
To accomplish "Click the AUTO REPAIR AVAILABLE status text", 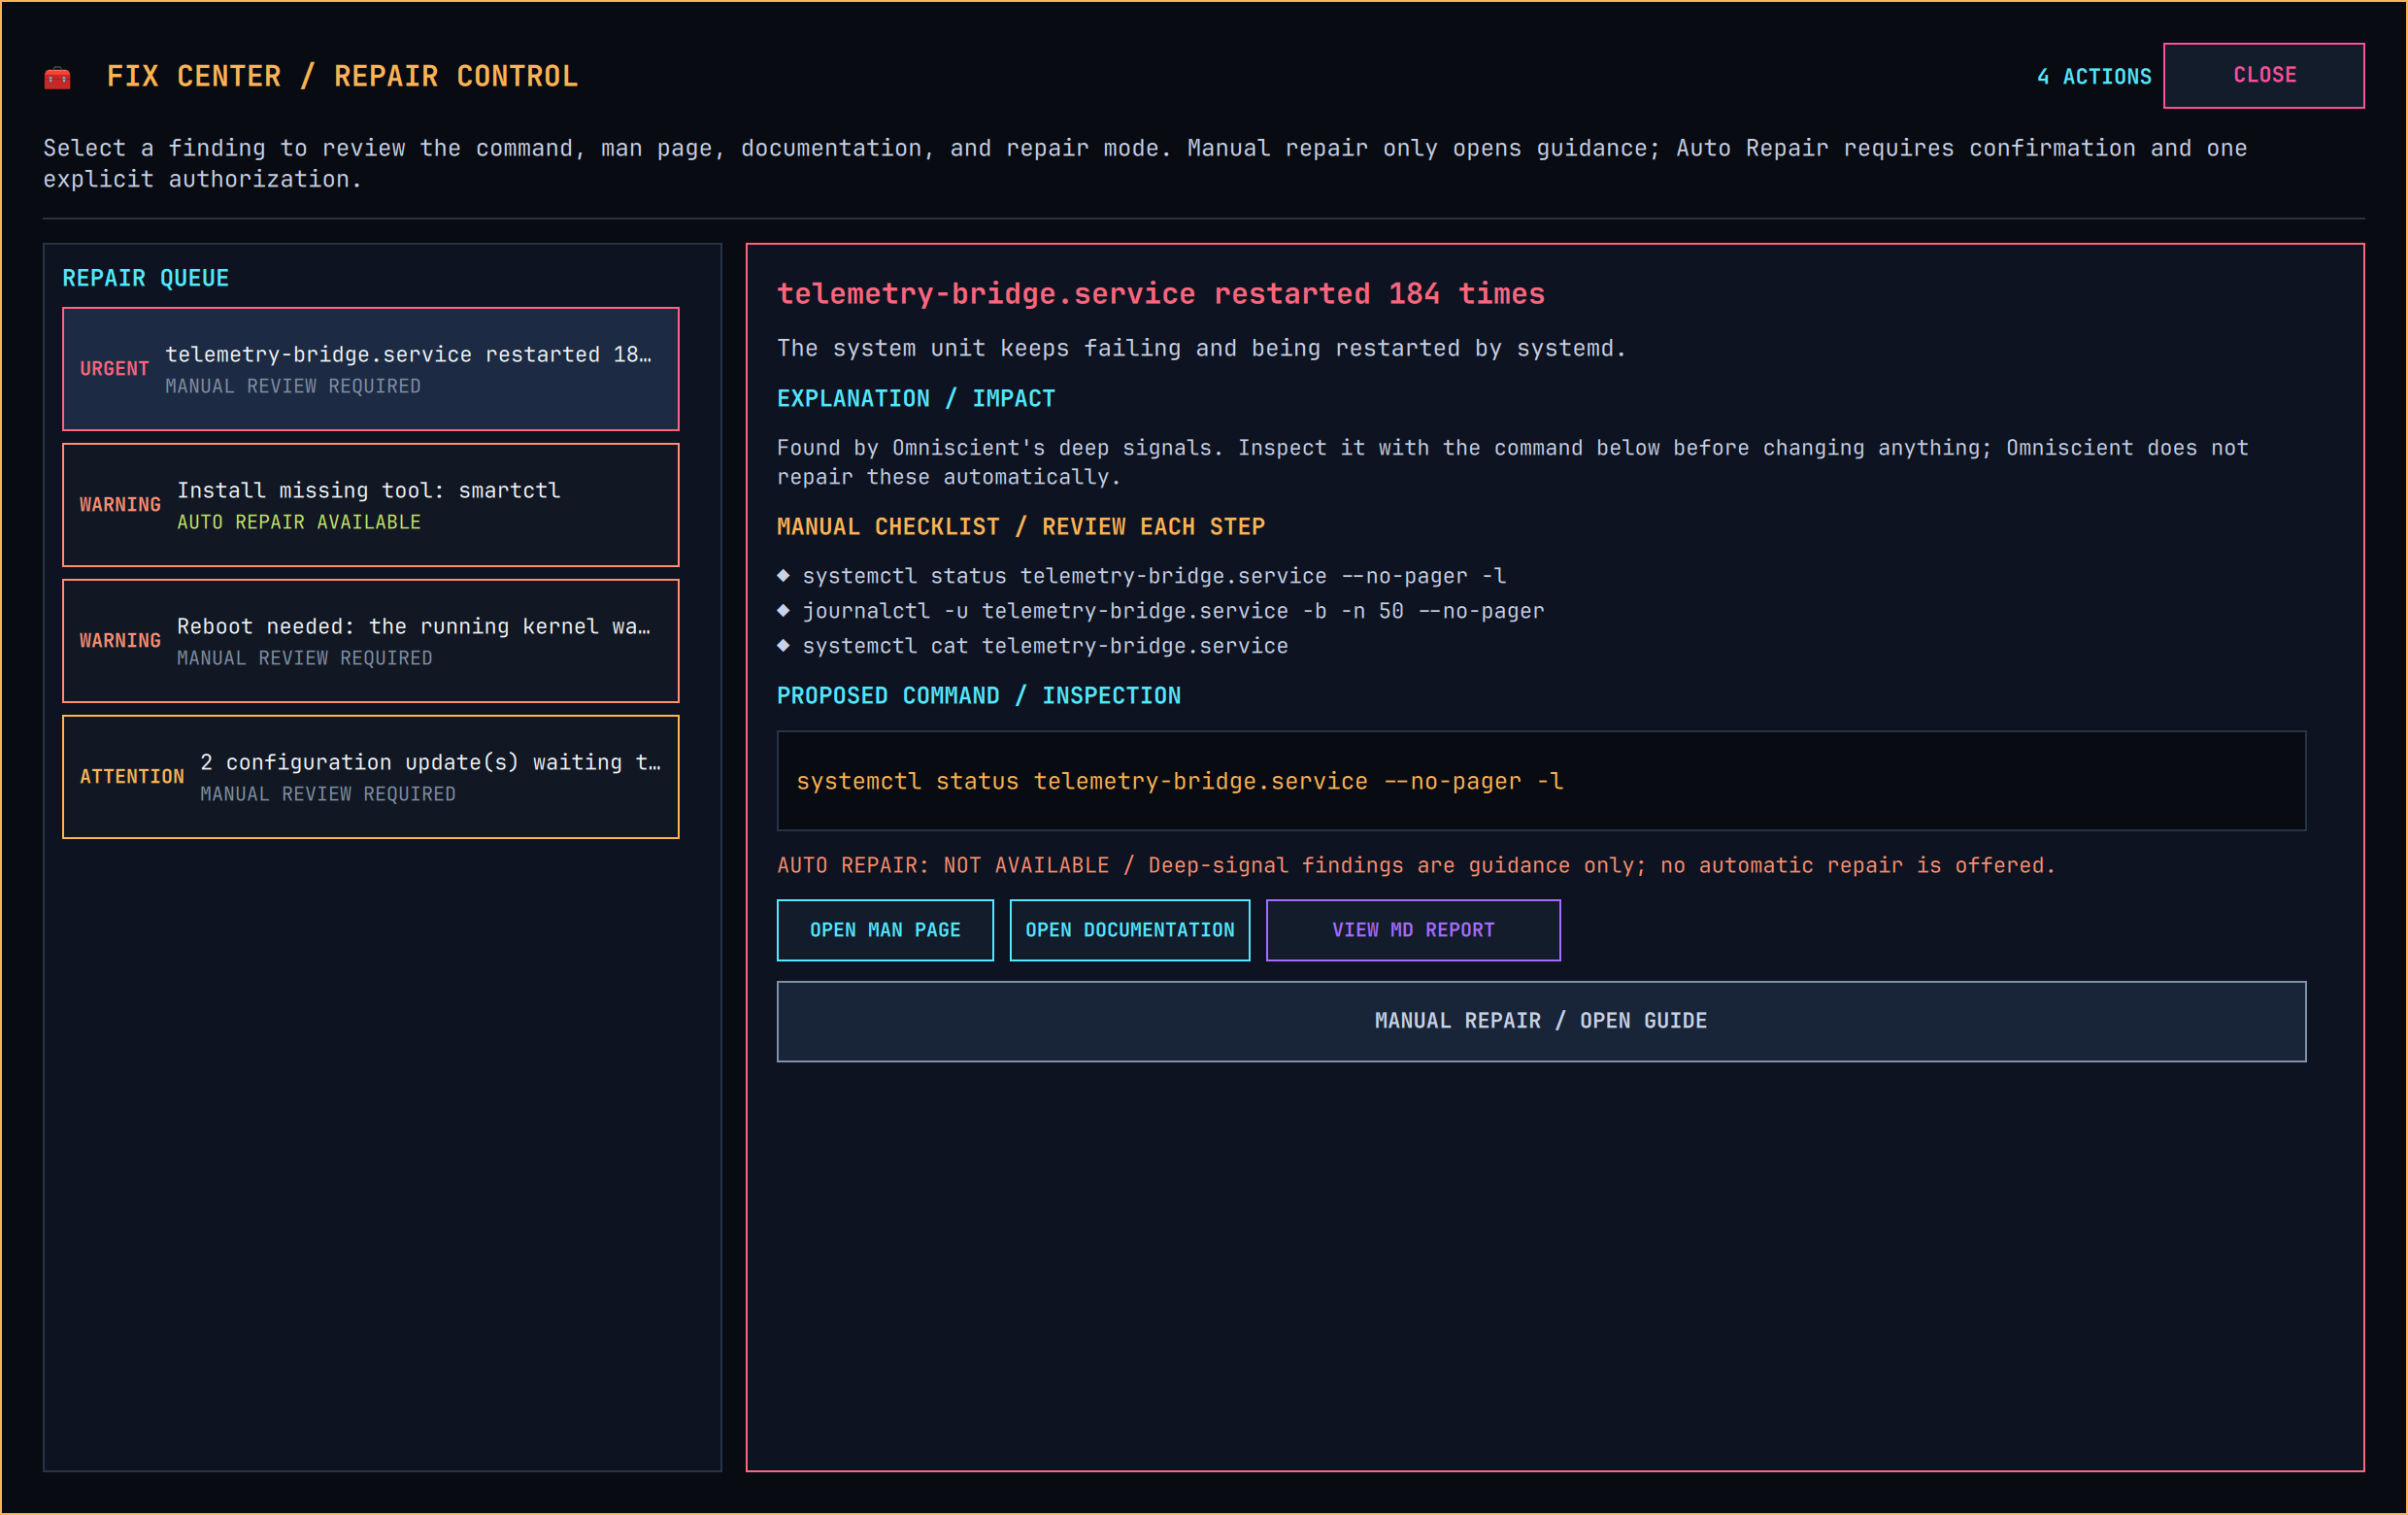I will 299,522.
